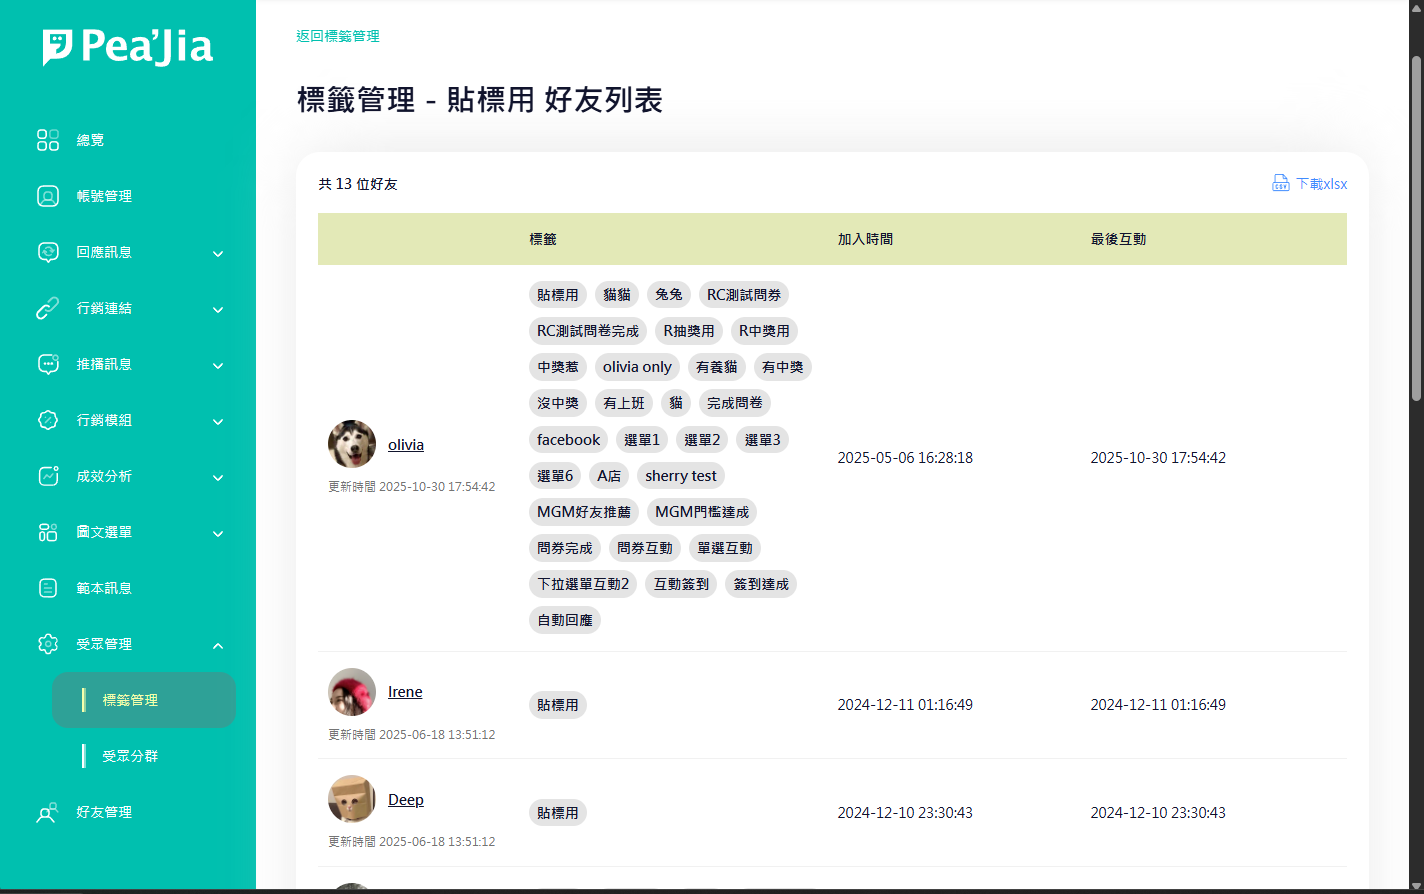Image resolution: width=1424 pixels, height=894 pixels.
Task: Click the 總覽 dashboard icon in sidebar
Action: click(48, 140)
